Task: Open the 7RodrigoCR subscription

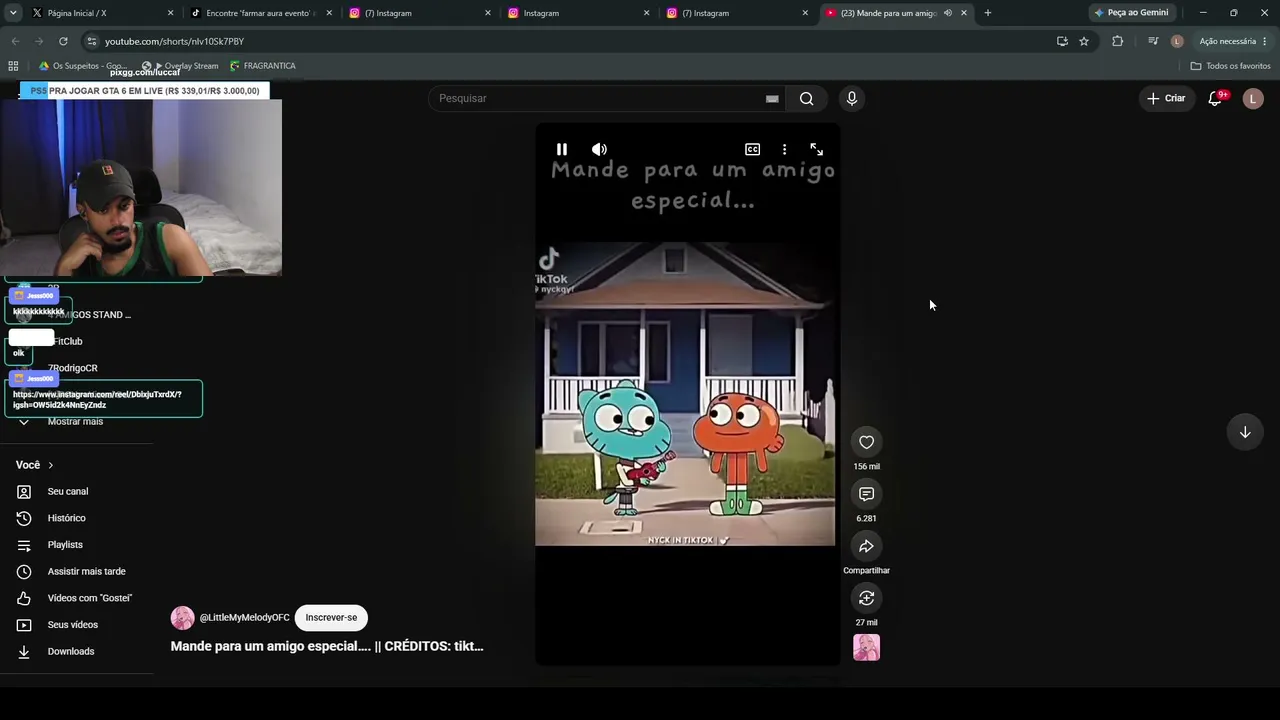Action: click(73, 368)
